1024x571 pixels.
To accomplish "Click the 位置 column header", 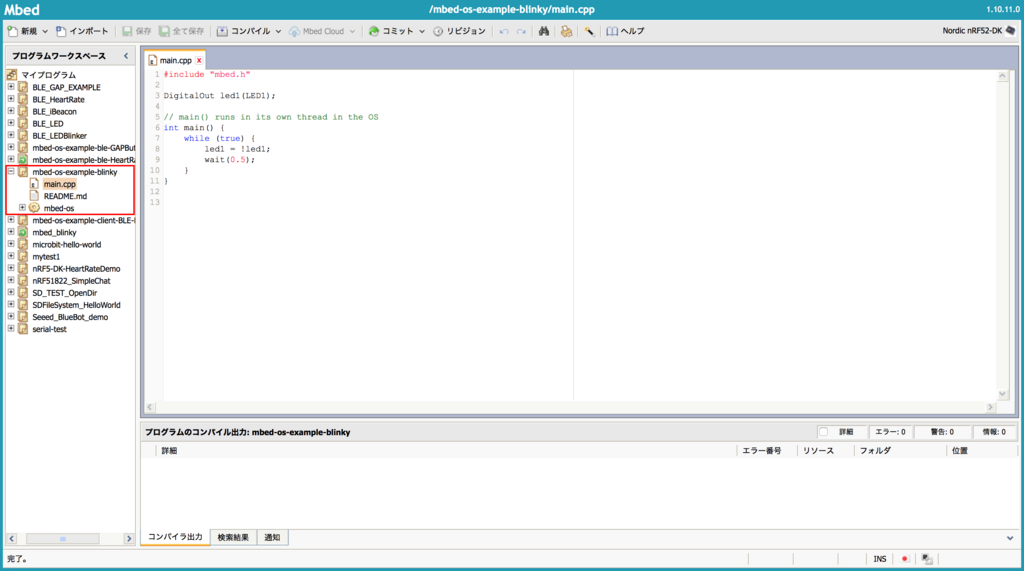I will pyautogui.click(x=959, y=451).
